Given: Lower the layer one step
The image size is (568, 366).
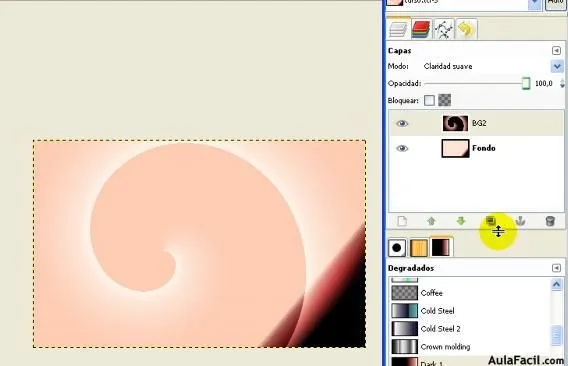Looking at the screenshot, I should pos(460,221).
